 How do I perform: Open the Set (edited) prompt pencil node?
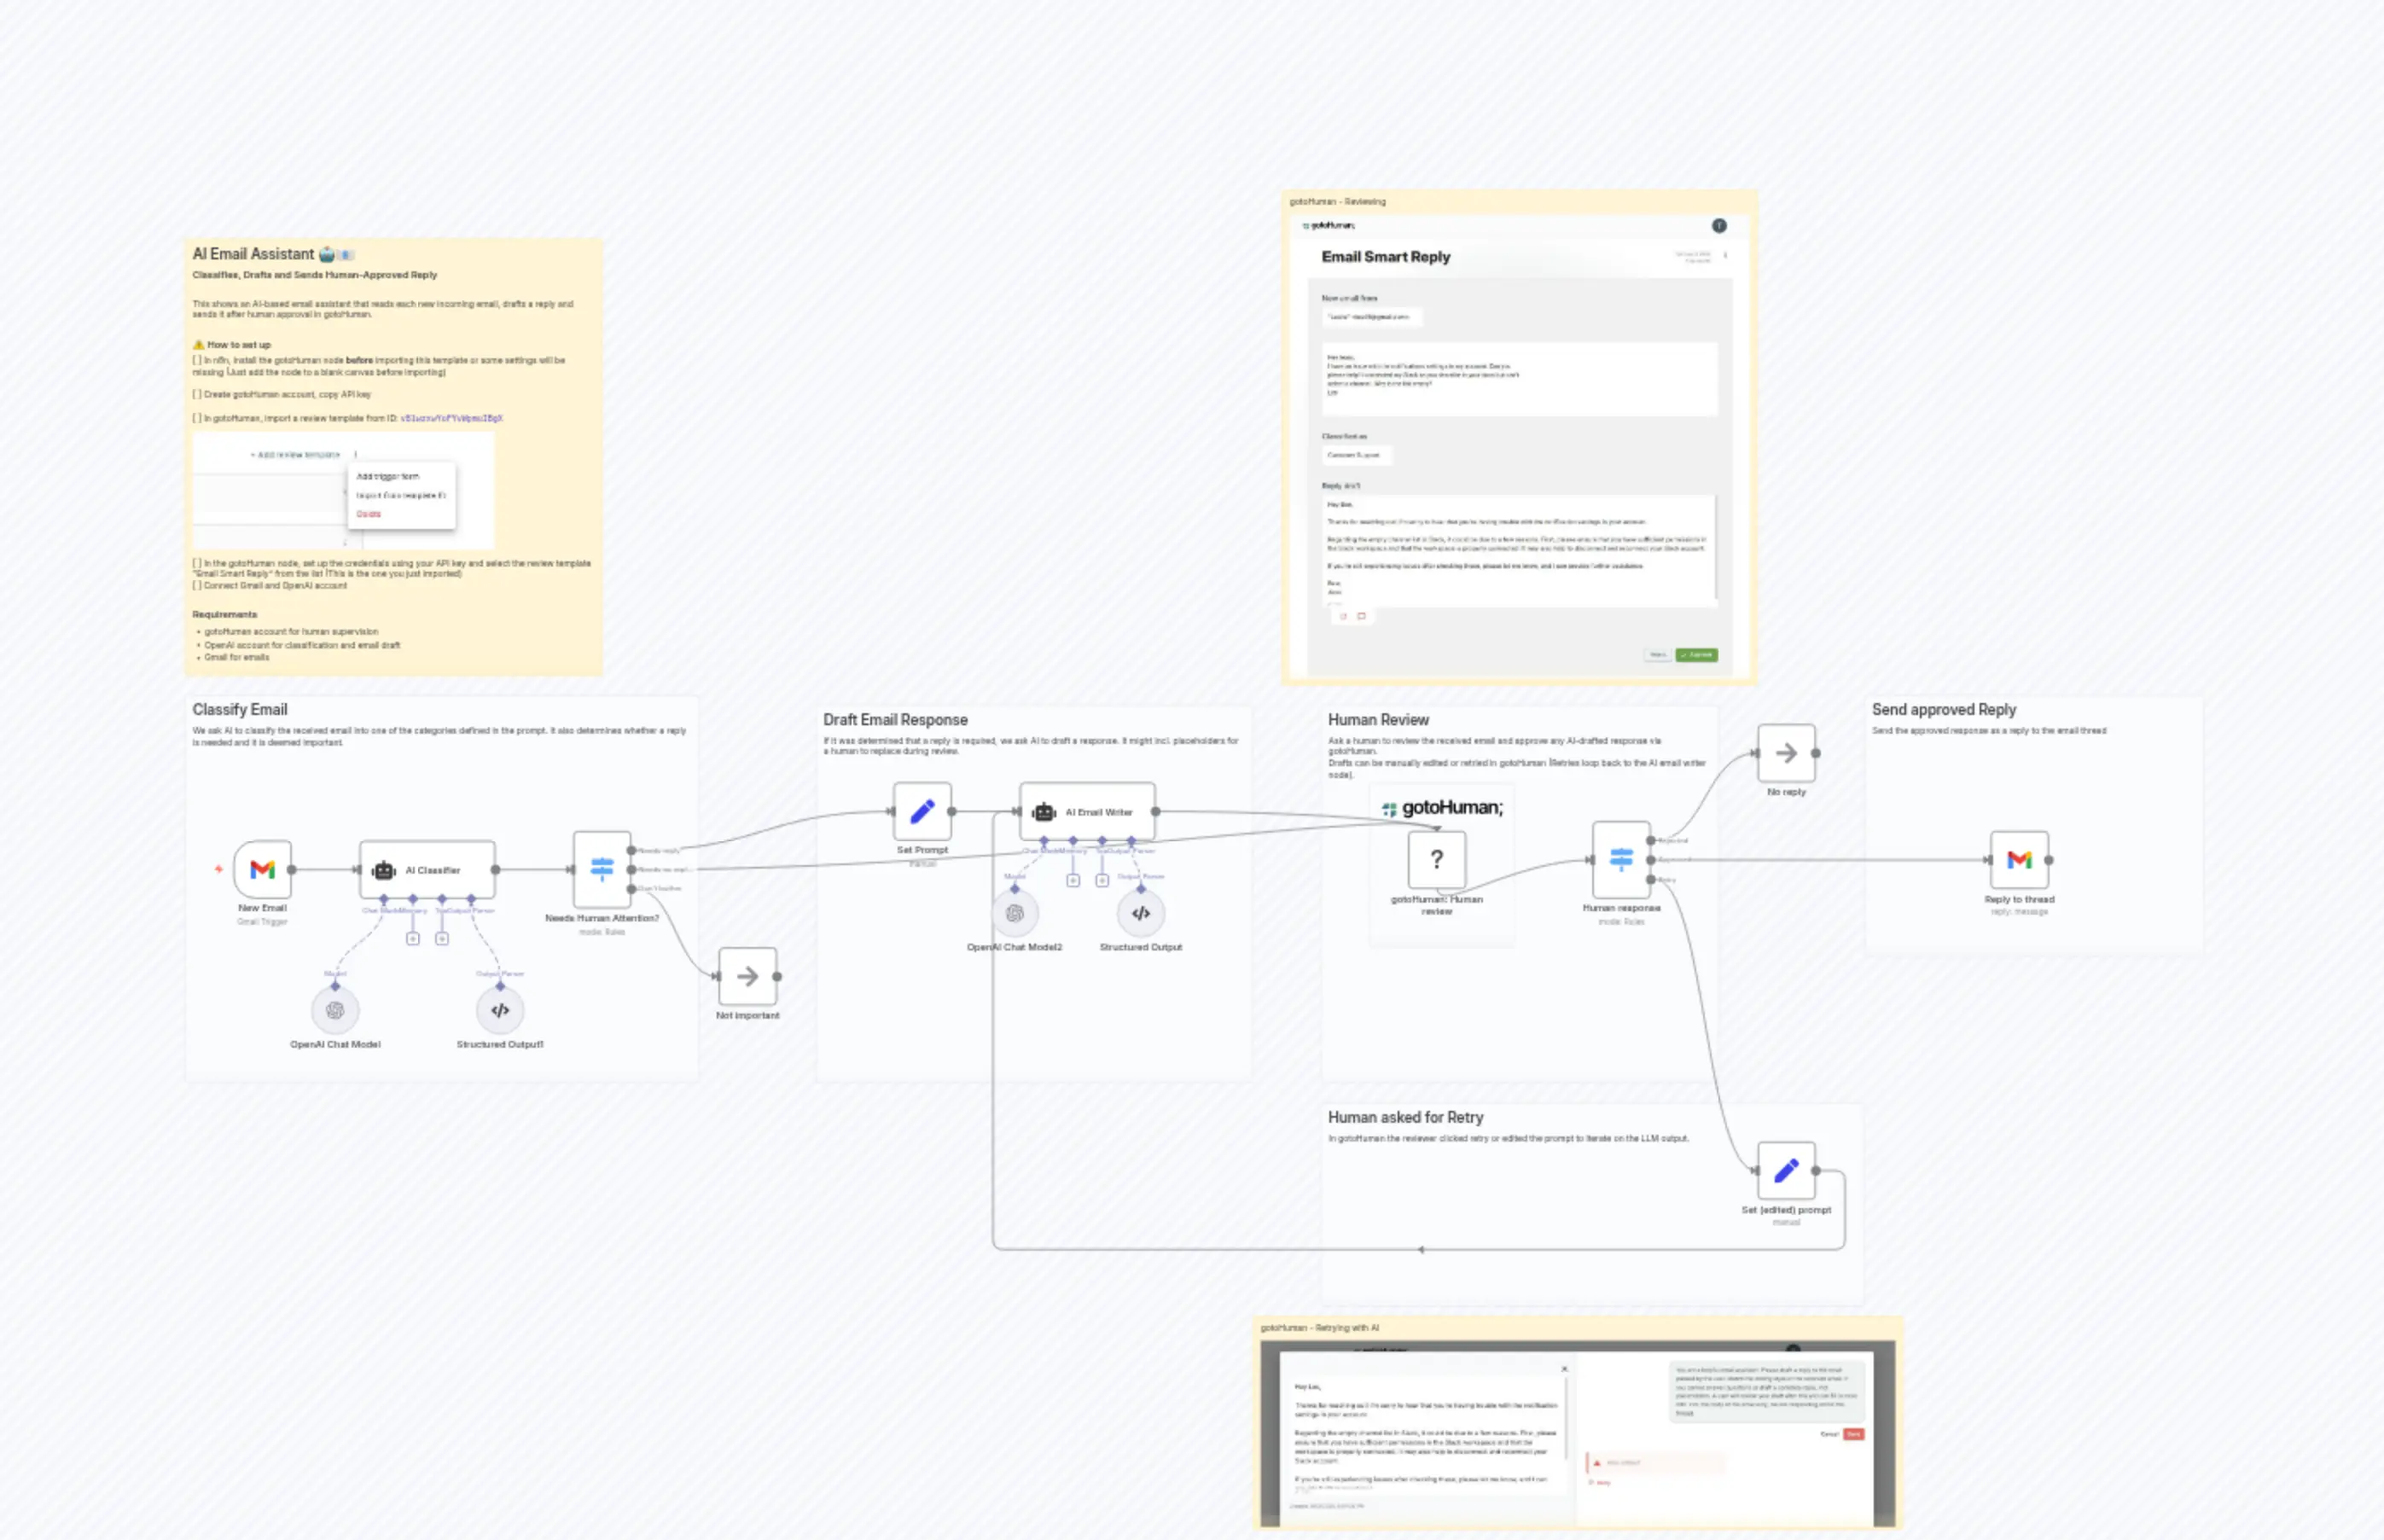(1787, 1168)
